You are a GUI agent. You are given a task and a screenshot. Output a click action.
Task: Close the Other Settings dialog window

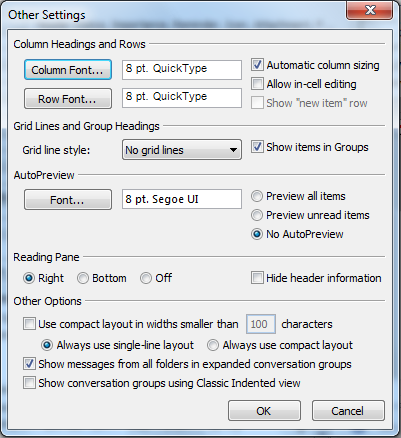(x=370, y=10)
